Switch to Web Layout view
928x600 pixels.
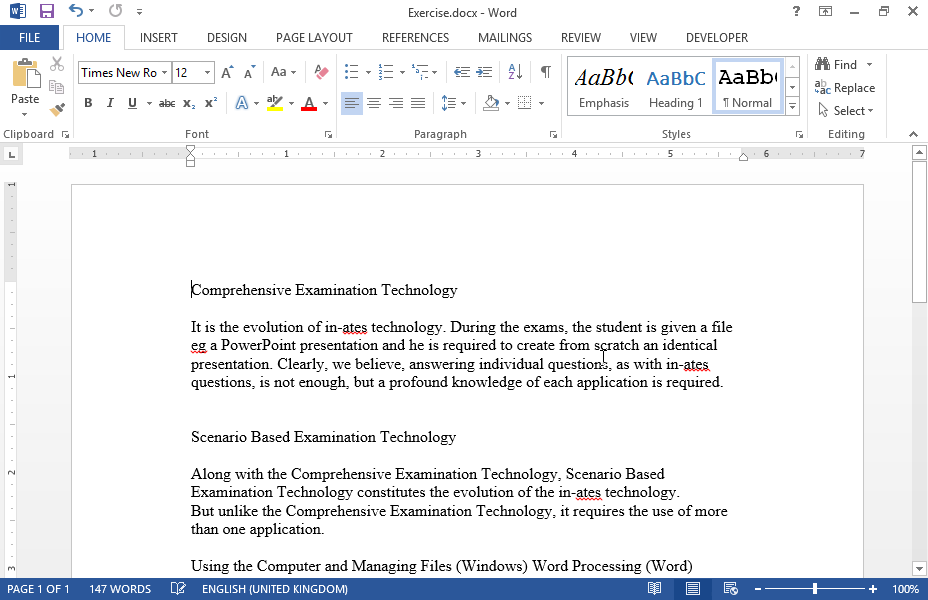(730, 589)
